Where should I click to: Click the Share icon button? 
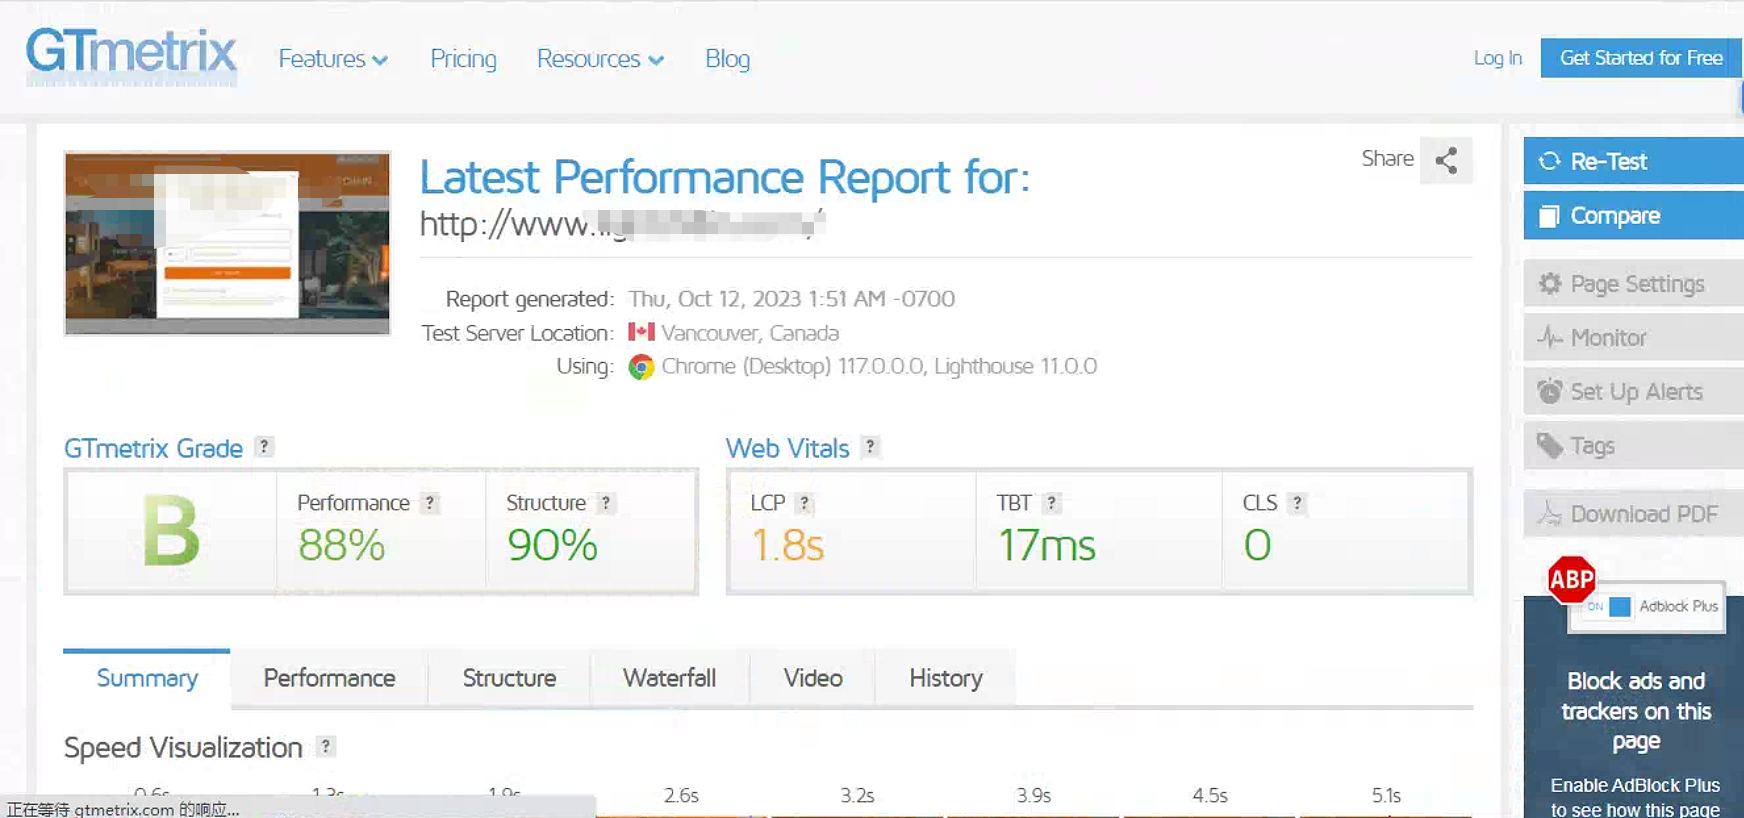click(x=1446, y=160)
